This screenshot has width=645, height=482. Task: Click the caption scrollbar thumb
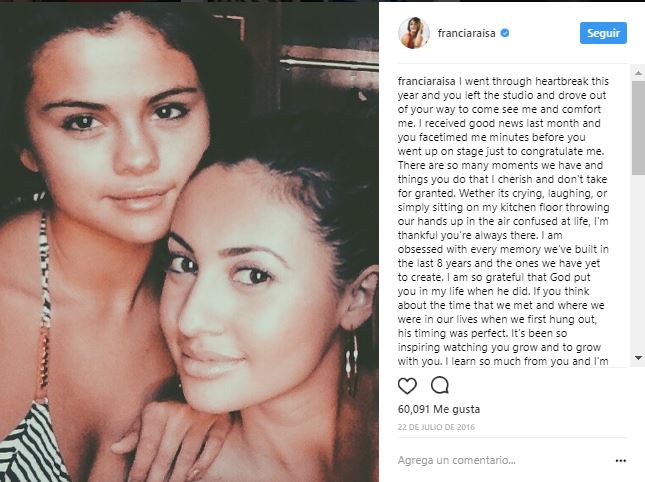click(x=638, y=128)
